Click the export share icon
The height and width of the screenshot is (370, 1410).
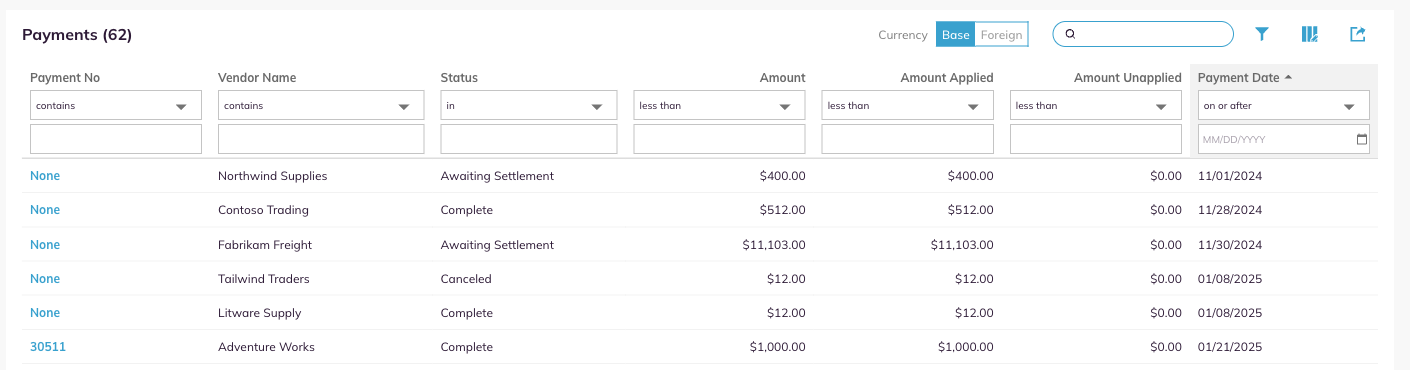tap(1357, 35)
